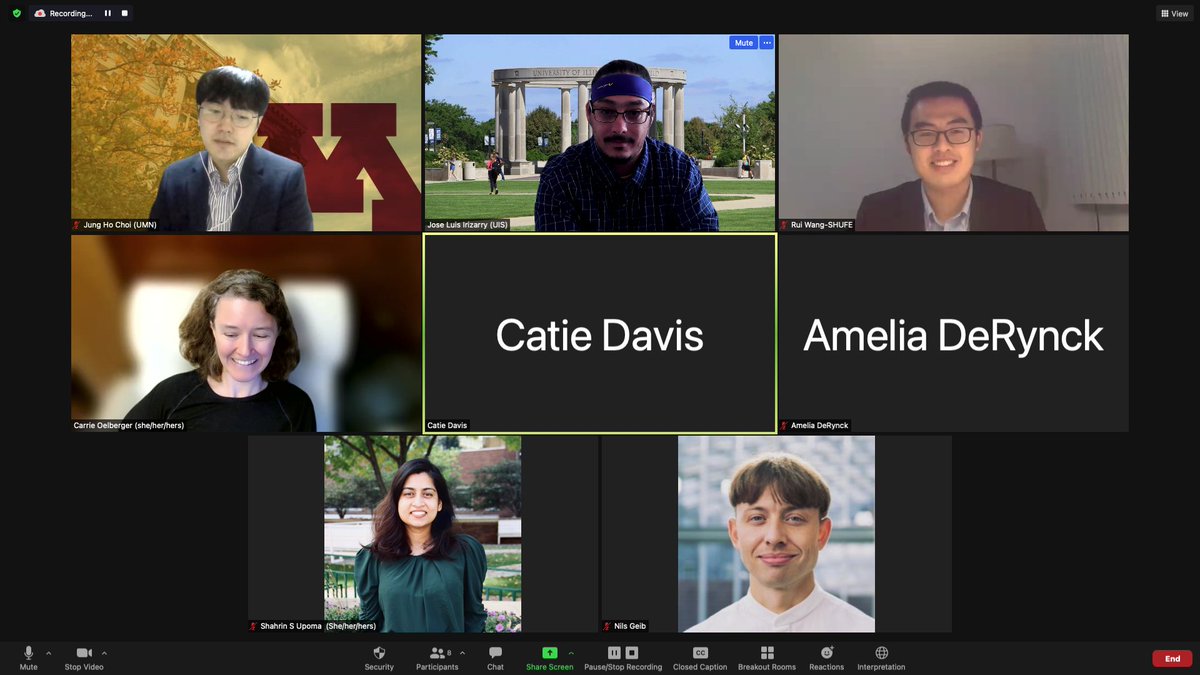Pause recording from top-left indicator

[108, 13]
